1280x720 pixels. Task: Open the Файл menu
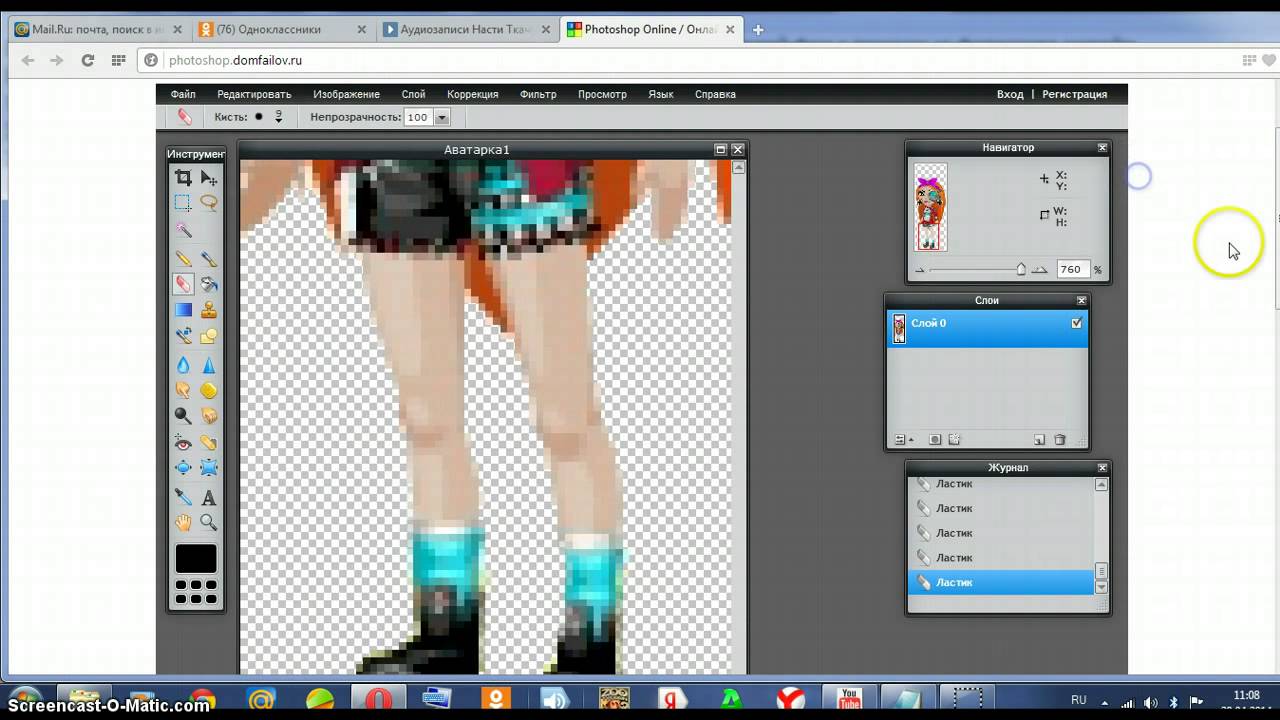tap(183, 94)
